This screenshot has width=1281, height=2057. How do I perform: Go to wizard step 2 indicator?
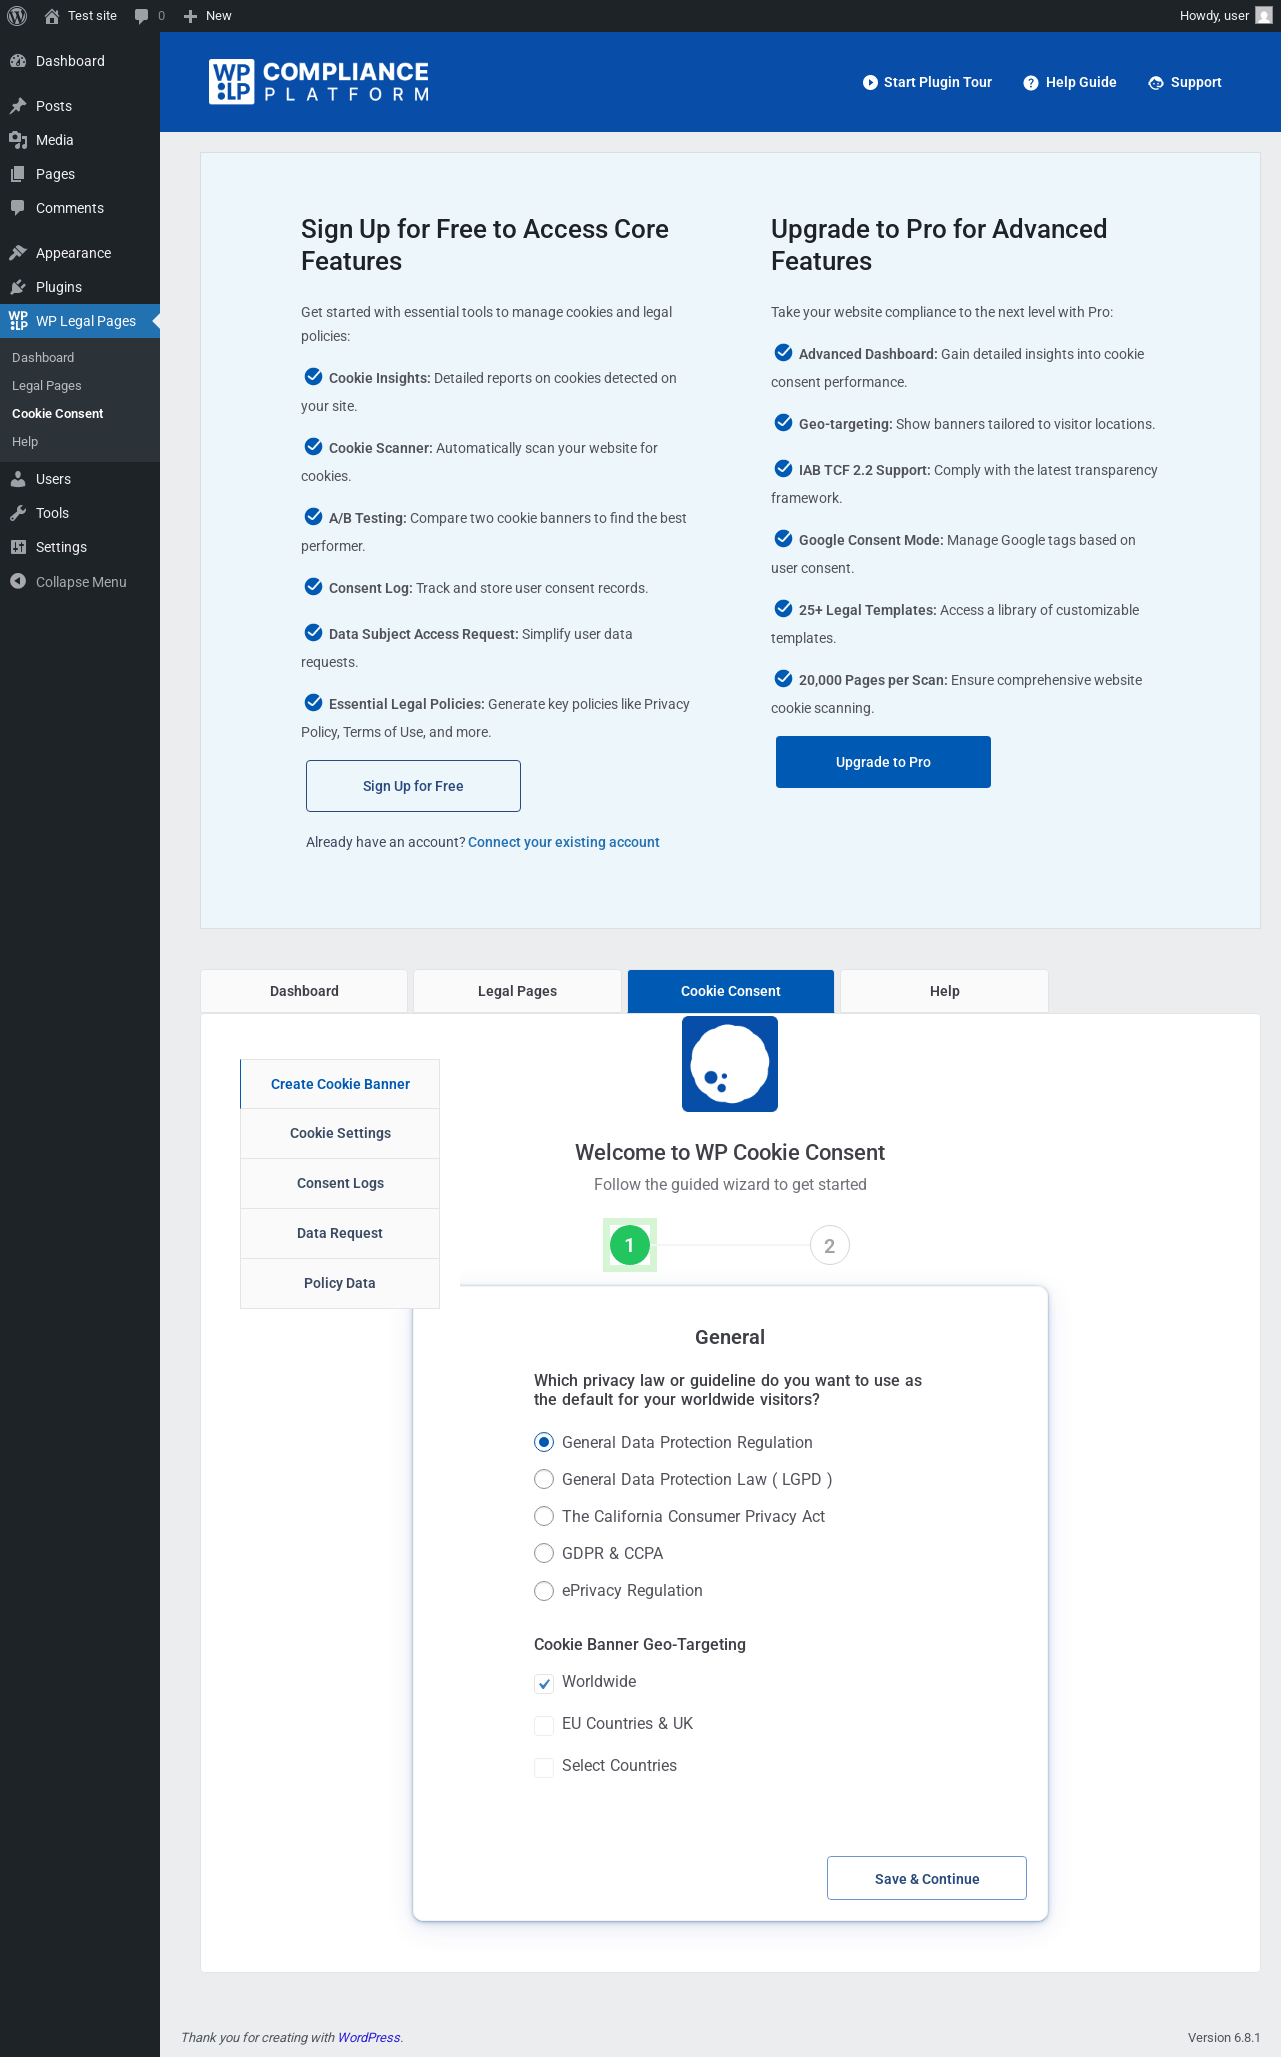tap(829, 1245)
